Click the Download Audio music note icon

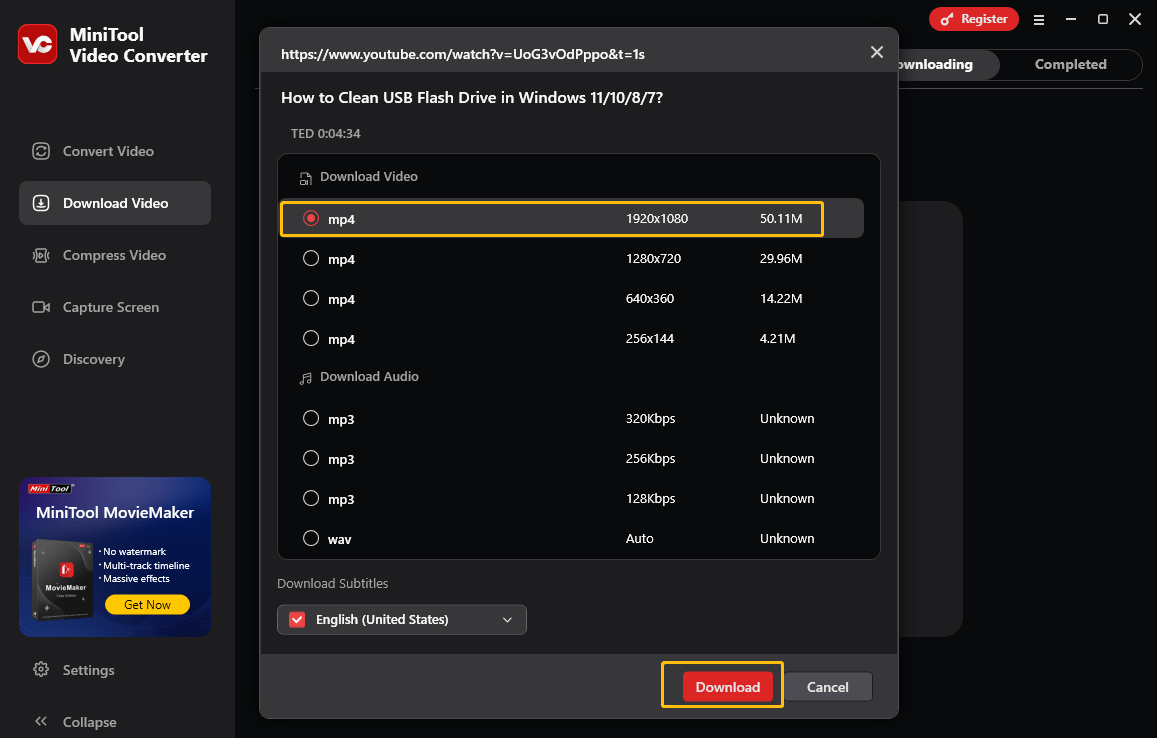click(x=305, y=378)
